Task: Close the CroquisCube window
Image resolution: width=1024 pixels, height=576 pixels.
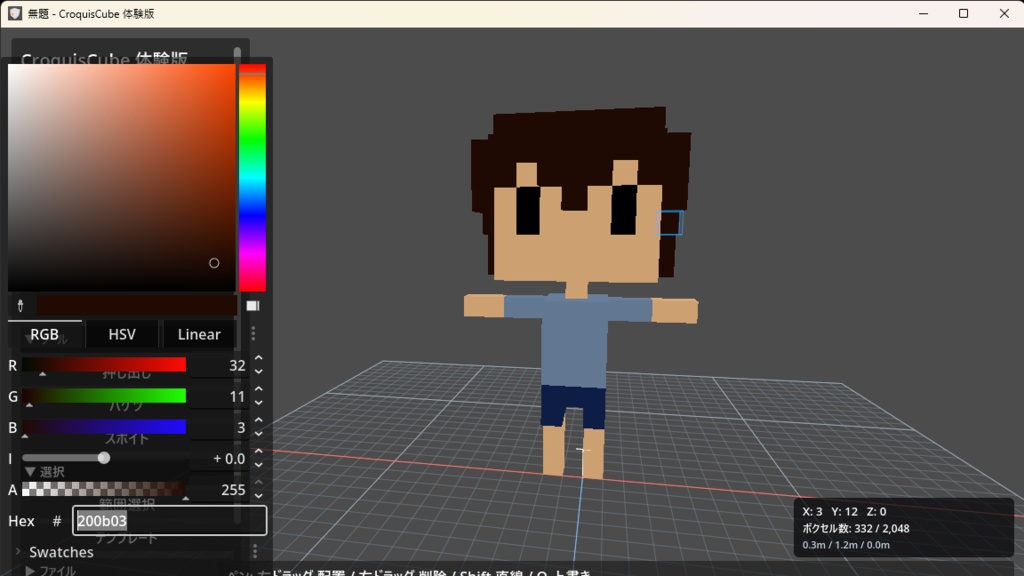Action: click(x=1004, y=13)
